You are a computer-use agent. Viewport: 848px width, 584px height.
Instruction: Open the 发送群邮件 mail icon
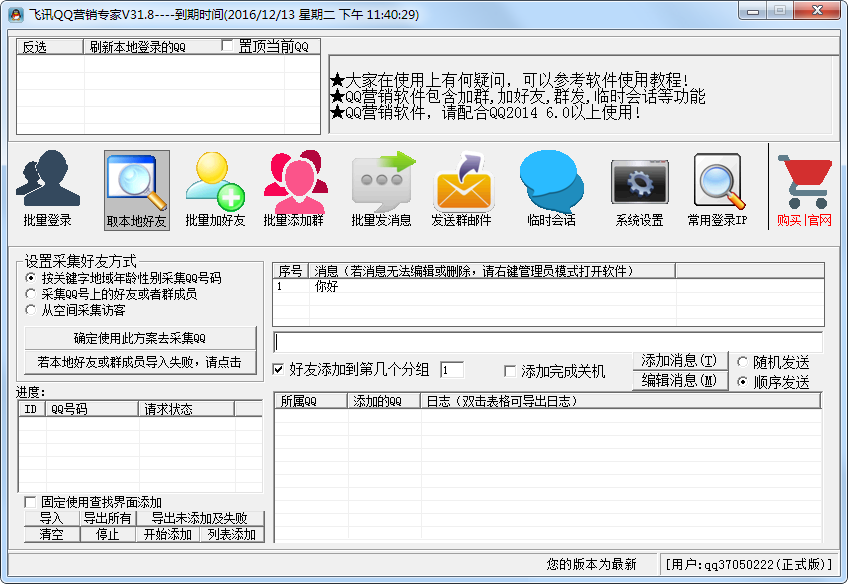click(x=462, y=181)
